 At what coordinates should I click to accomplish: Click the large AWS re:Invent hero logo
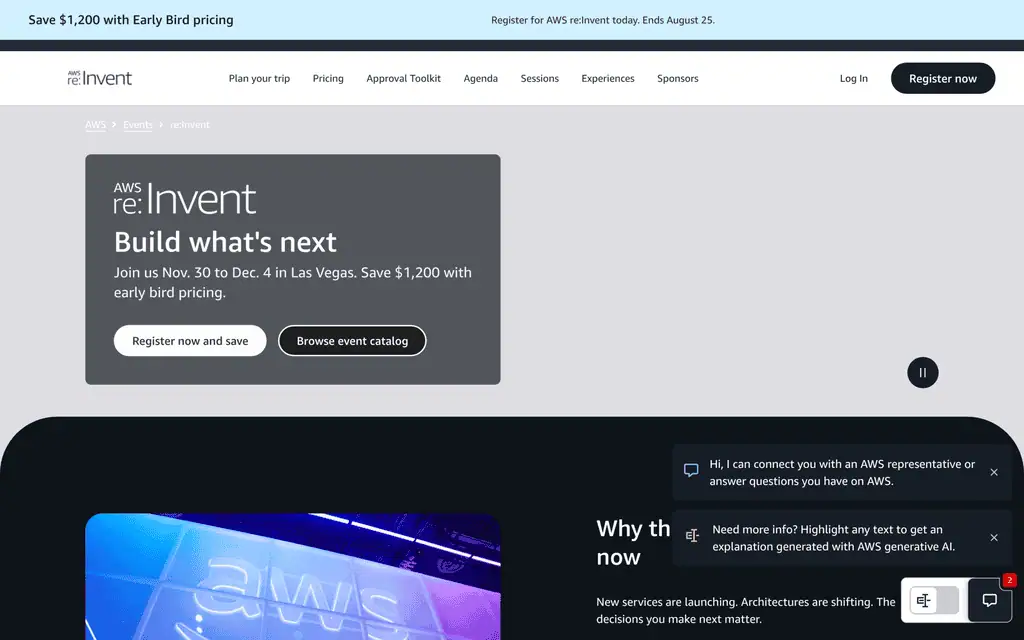(x=185, y=199)
